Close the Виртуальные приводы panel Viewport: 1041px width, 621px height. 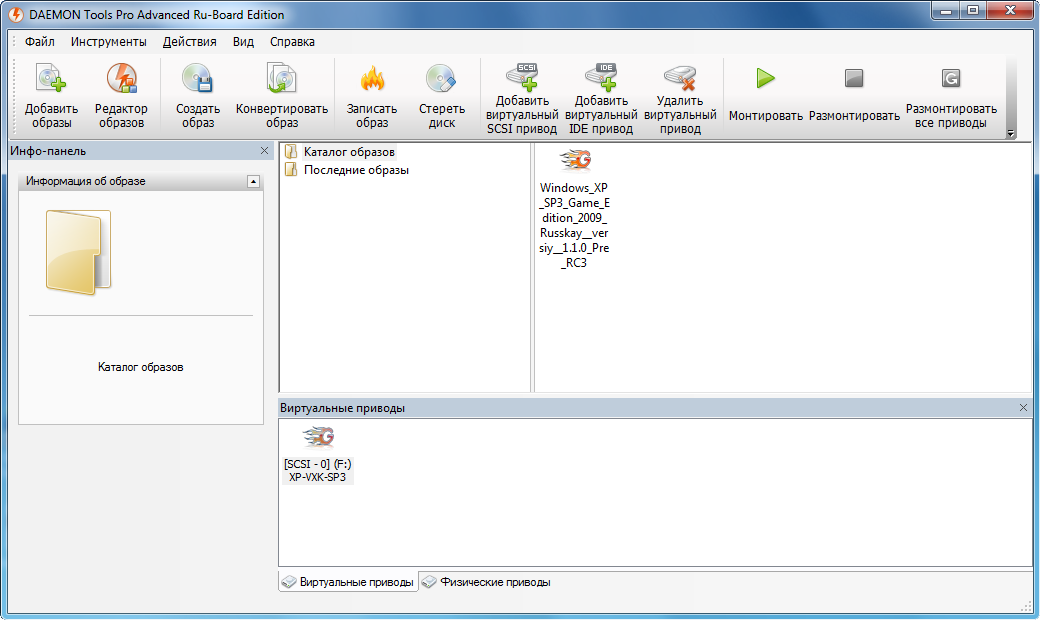(1023, 408)
